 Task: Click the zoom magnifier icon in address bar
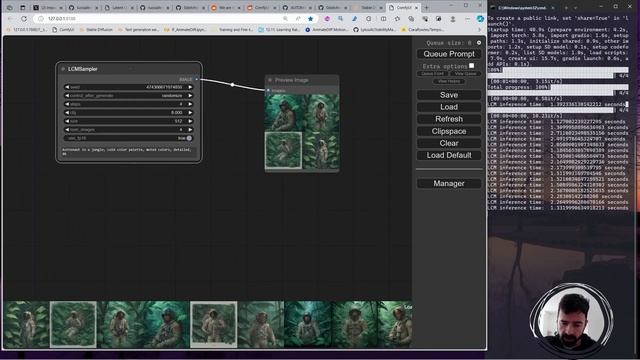point(285,19)
